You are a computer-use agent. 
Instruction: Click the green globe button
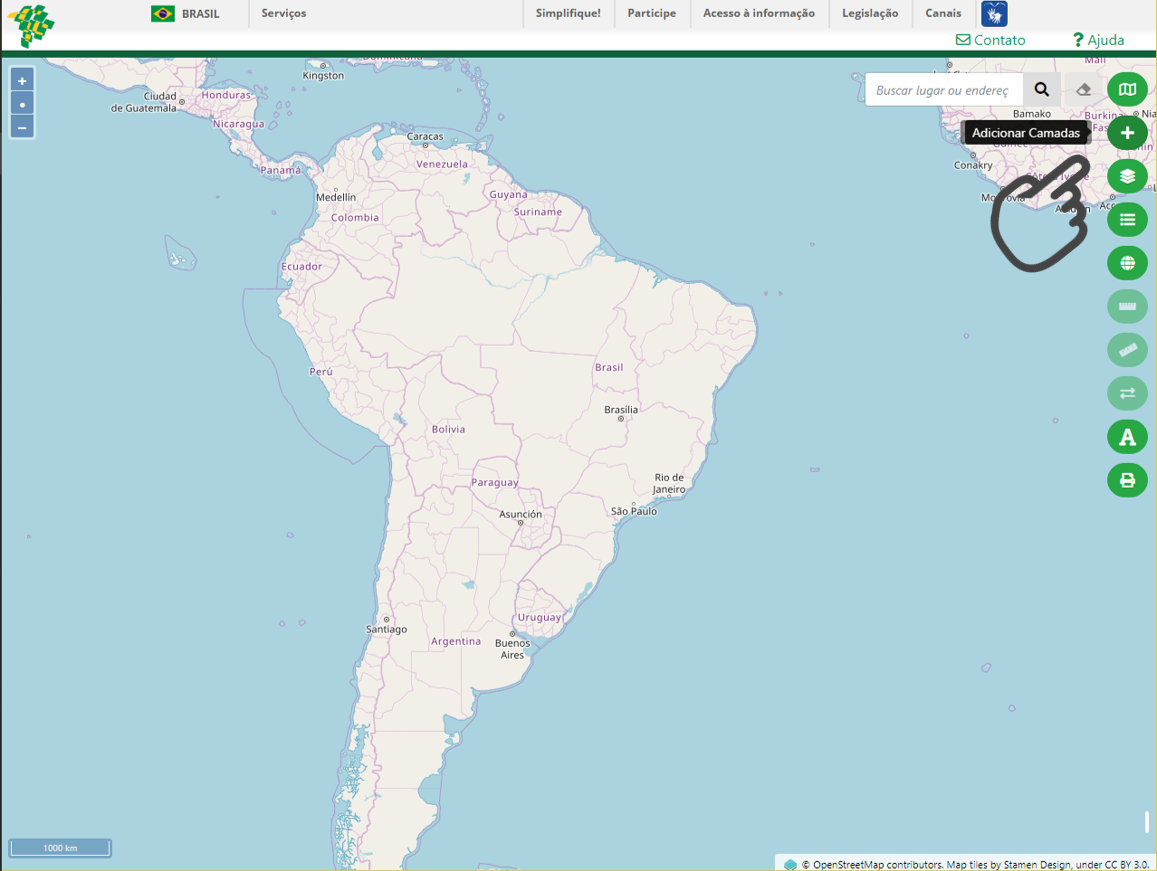tap(1127, 263)
